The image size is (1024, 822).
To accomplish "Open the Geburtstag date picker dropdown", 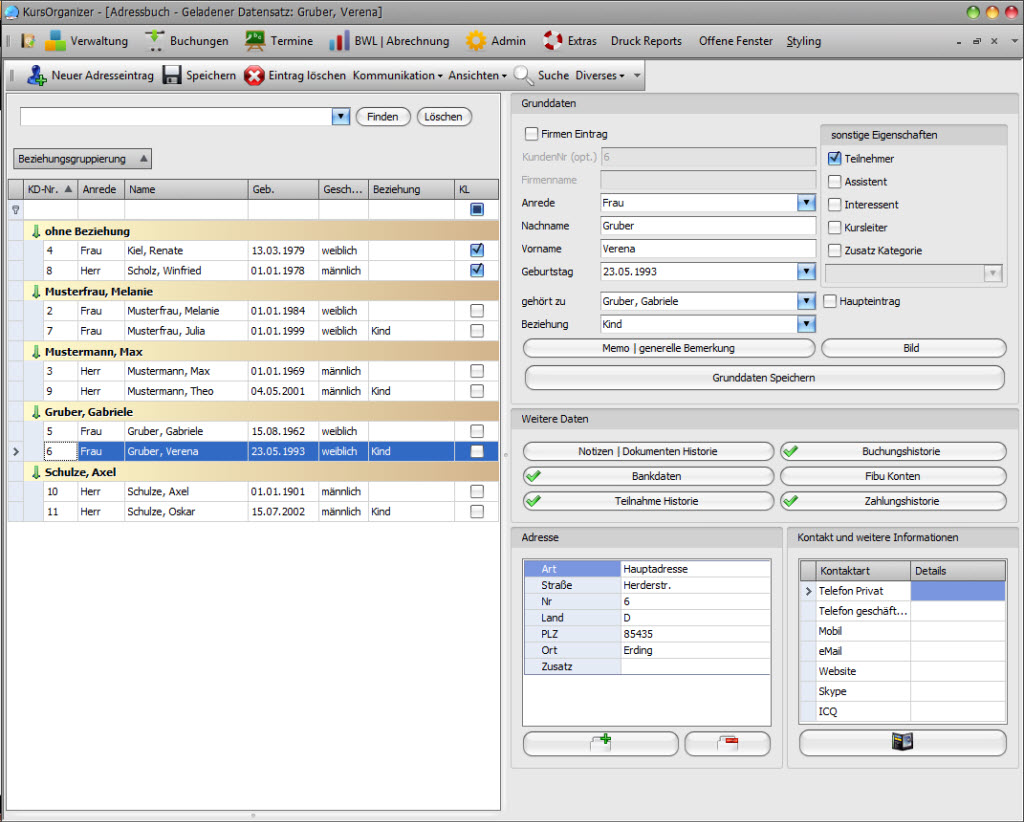I will (x=807, y=272).
